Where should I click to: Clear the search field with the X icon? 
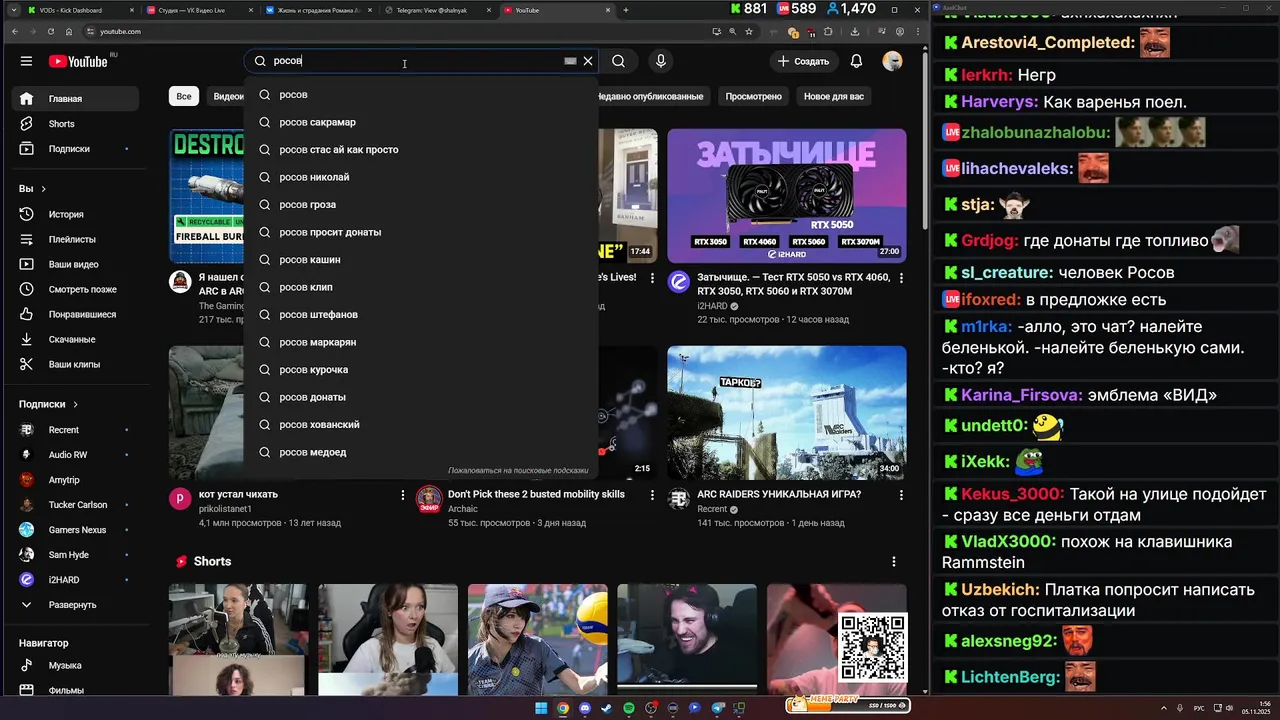tap(588, 61)
